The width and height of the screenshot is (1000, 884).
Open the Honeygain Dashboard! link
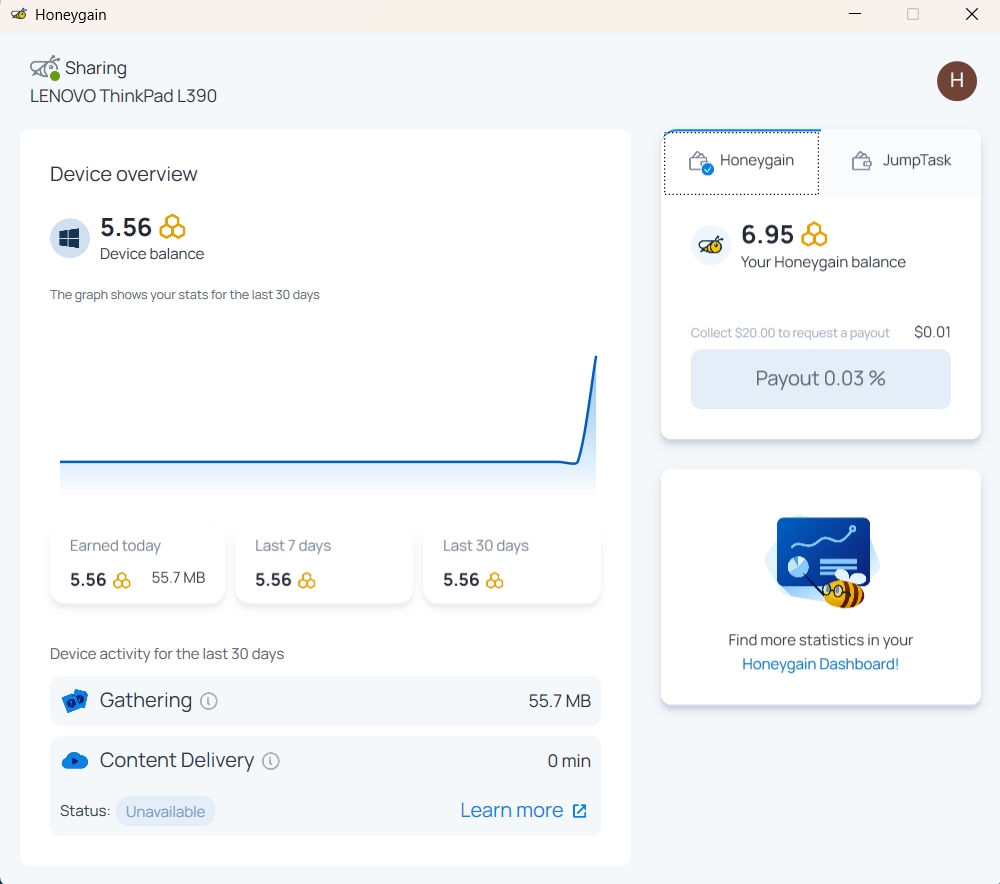pos(820,664)
